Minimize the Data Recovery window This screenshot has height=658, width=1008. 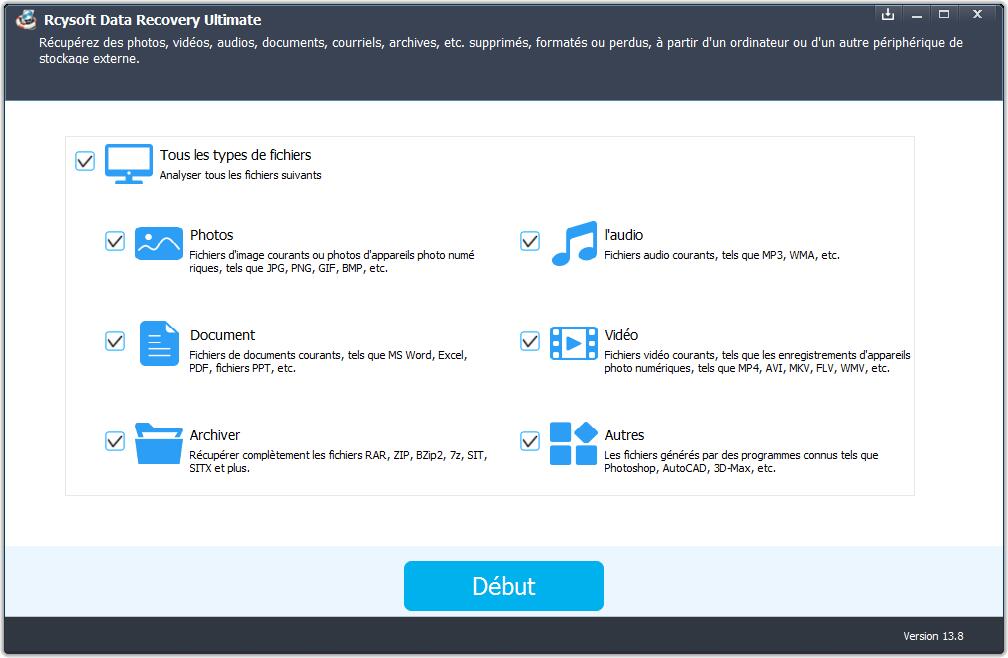(x=915, y=14)
